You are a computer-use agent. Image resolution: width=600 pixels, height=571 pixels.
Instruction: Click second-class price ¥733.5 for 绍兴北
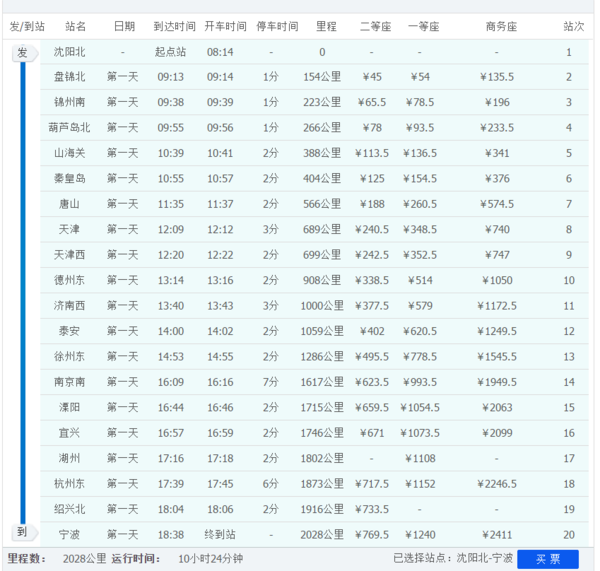pyautogui.click(x=372, y=509)
